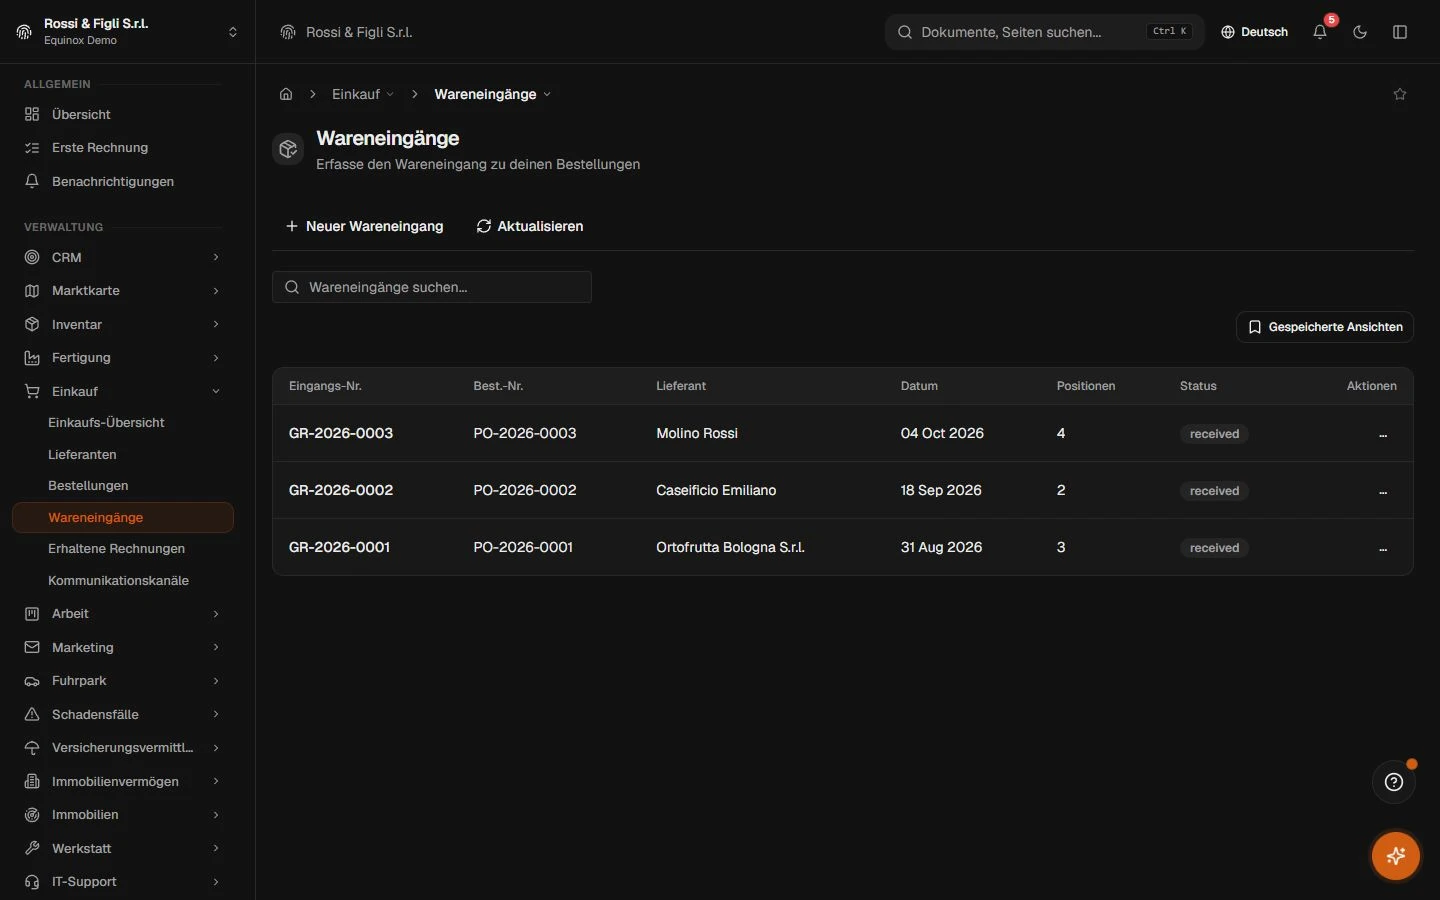Click Neuer Wareneingang button

point(364,226)
